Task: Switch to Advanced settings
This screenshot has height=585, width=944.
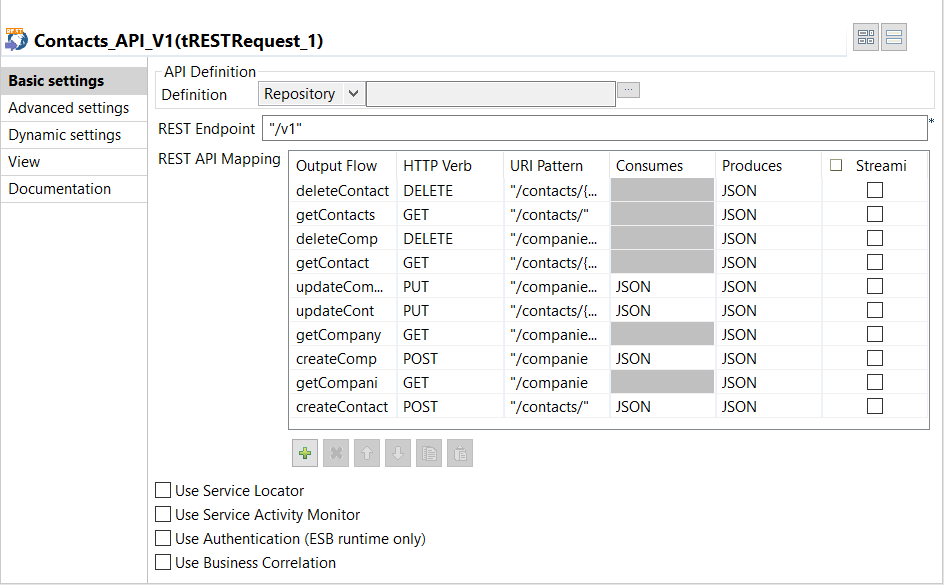Action: (68, 107)
